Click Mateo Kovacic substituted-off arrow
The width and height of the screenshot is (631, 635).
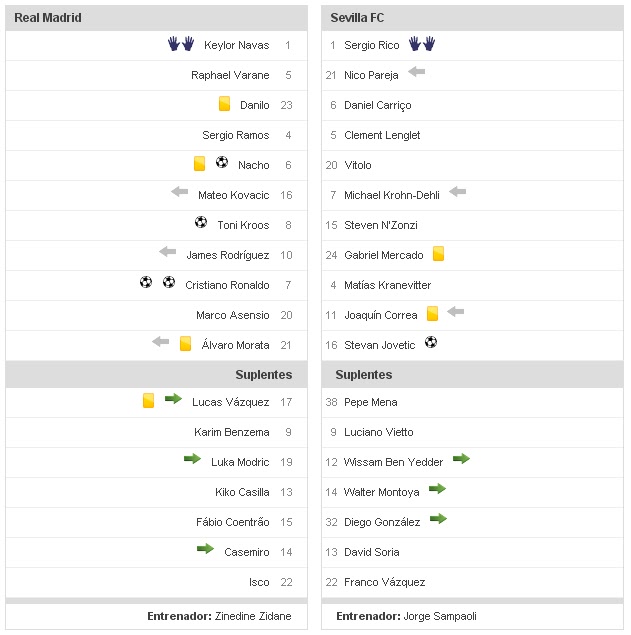[x=180, y=192]
